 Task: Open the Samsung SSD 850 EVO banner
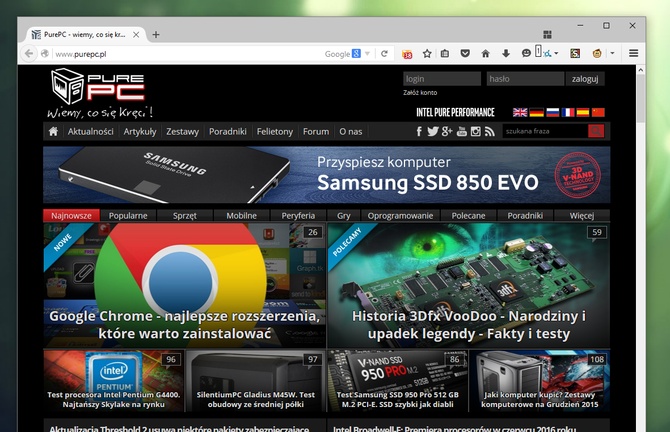pyautogui.click(x=326, y=175)
